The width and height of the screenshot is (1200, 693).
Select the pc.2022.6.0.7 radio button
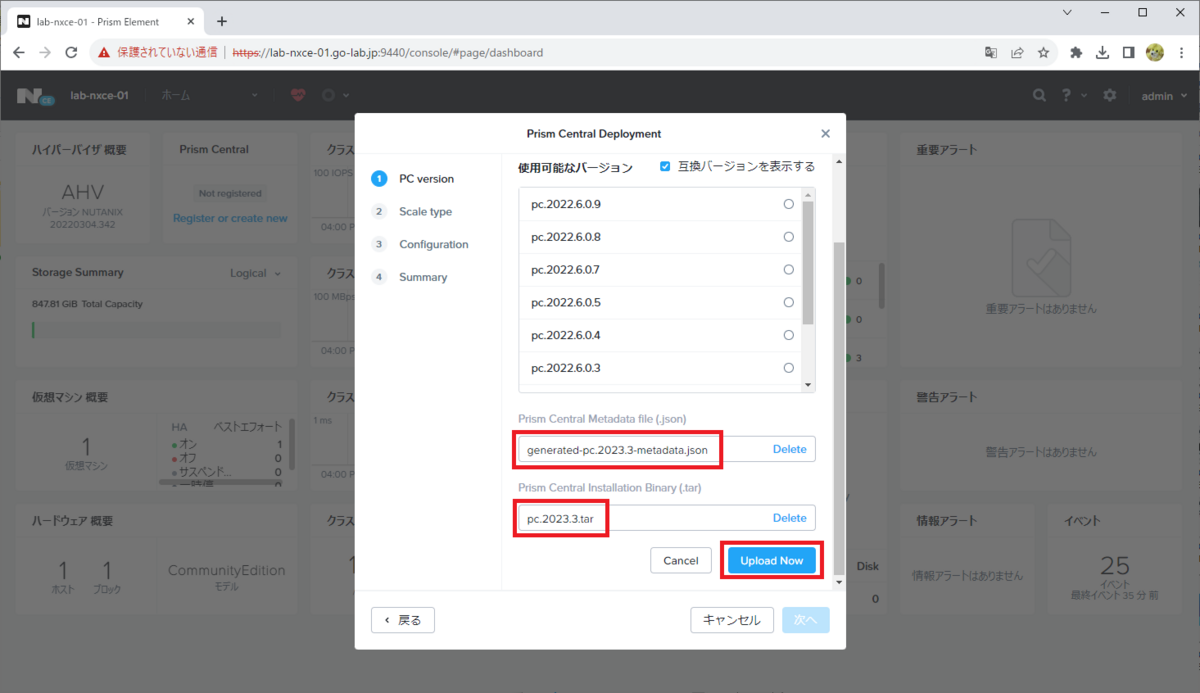point(789,270)
